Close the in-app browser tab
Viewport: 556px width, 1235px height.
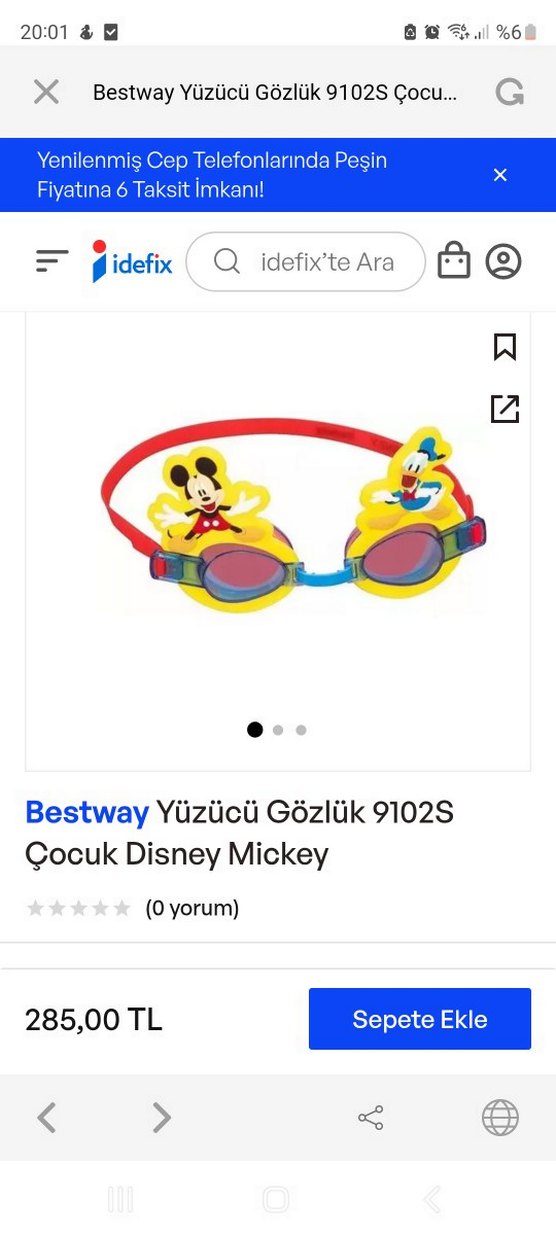click(46, 92)
